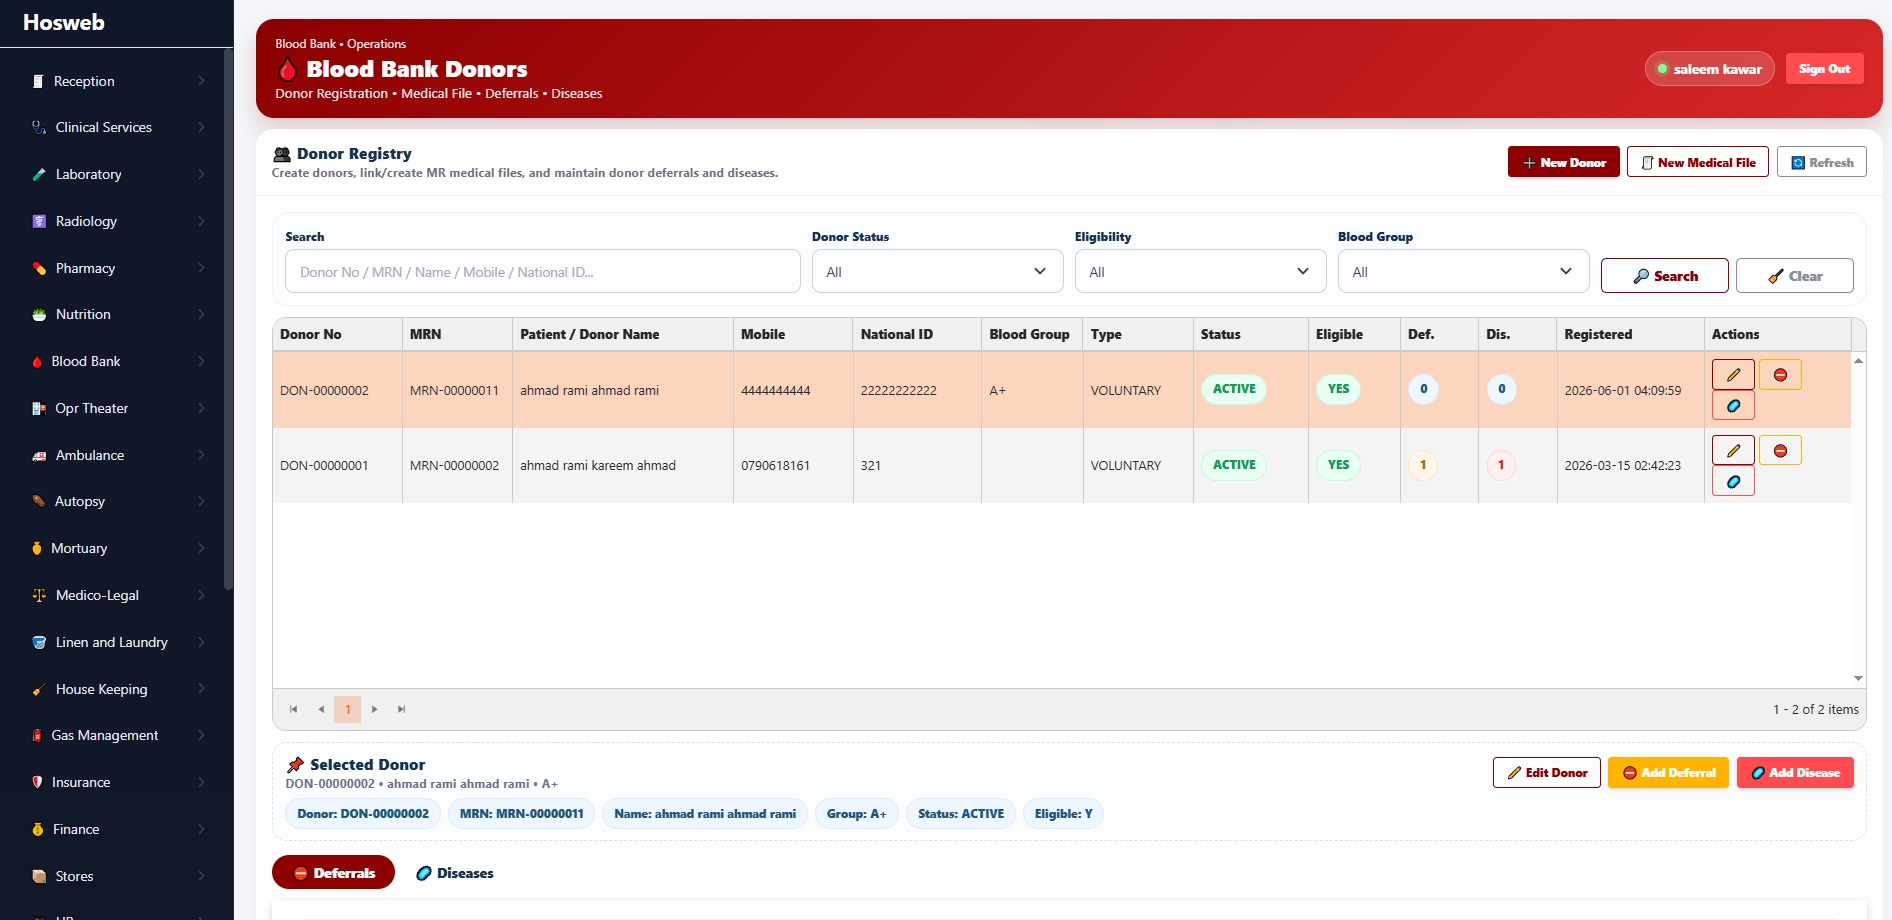Screen dimensions: 1892x920
Task: Click the Clinical Services stethoscope icon
Action: point(39,128)
